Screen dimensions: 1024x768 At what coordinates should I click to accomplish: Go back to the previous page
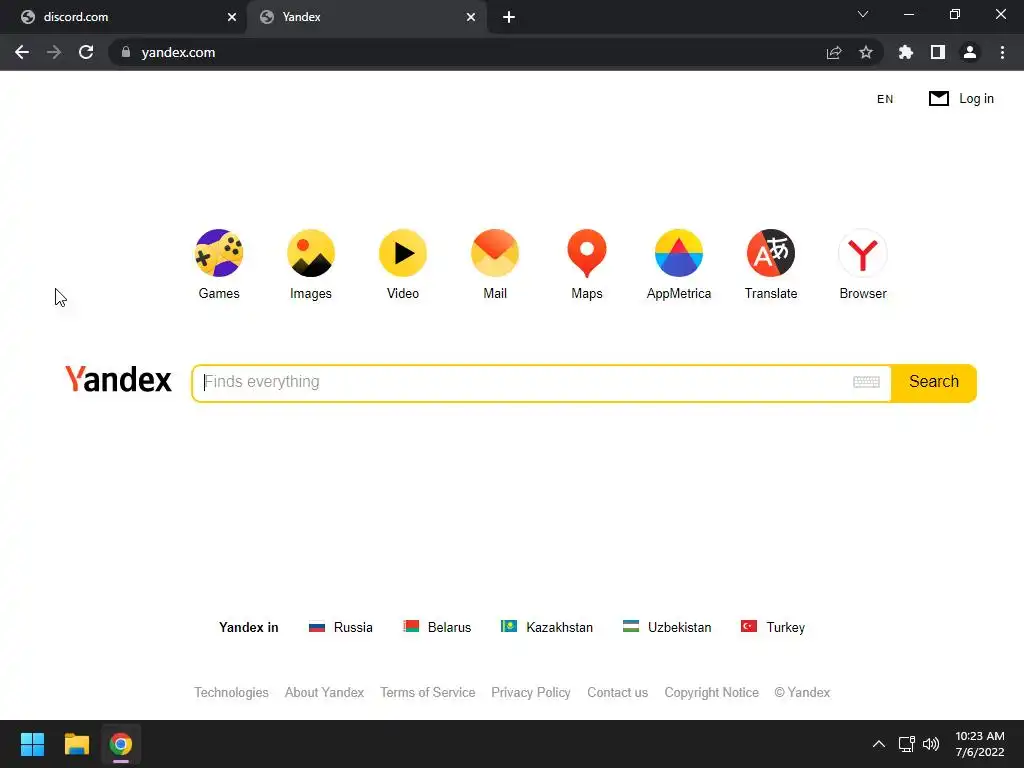click(22, 52)
